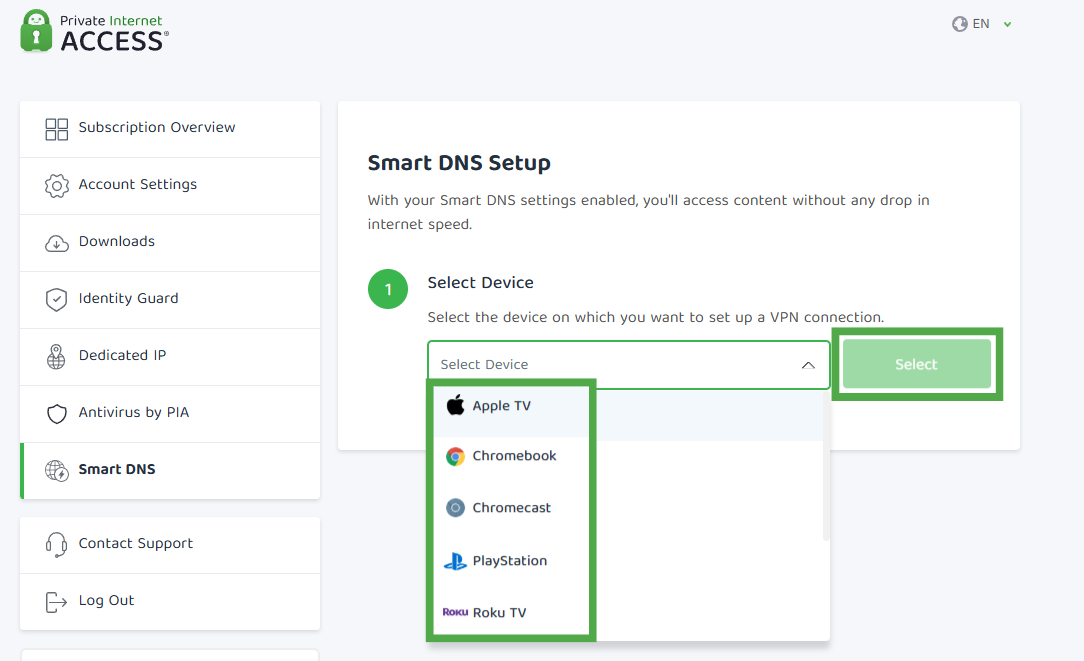The width and height of the screenshot is (1084, 661).
Task: Click the Log Out door arrow icon
Action: (x=56, y=602)
